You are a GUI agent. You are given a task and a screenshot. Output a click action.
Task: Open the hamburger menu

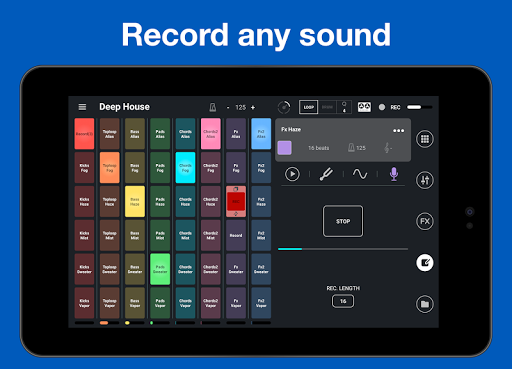click(x=82, y=107)
